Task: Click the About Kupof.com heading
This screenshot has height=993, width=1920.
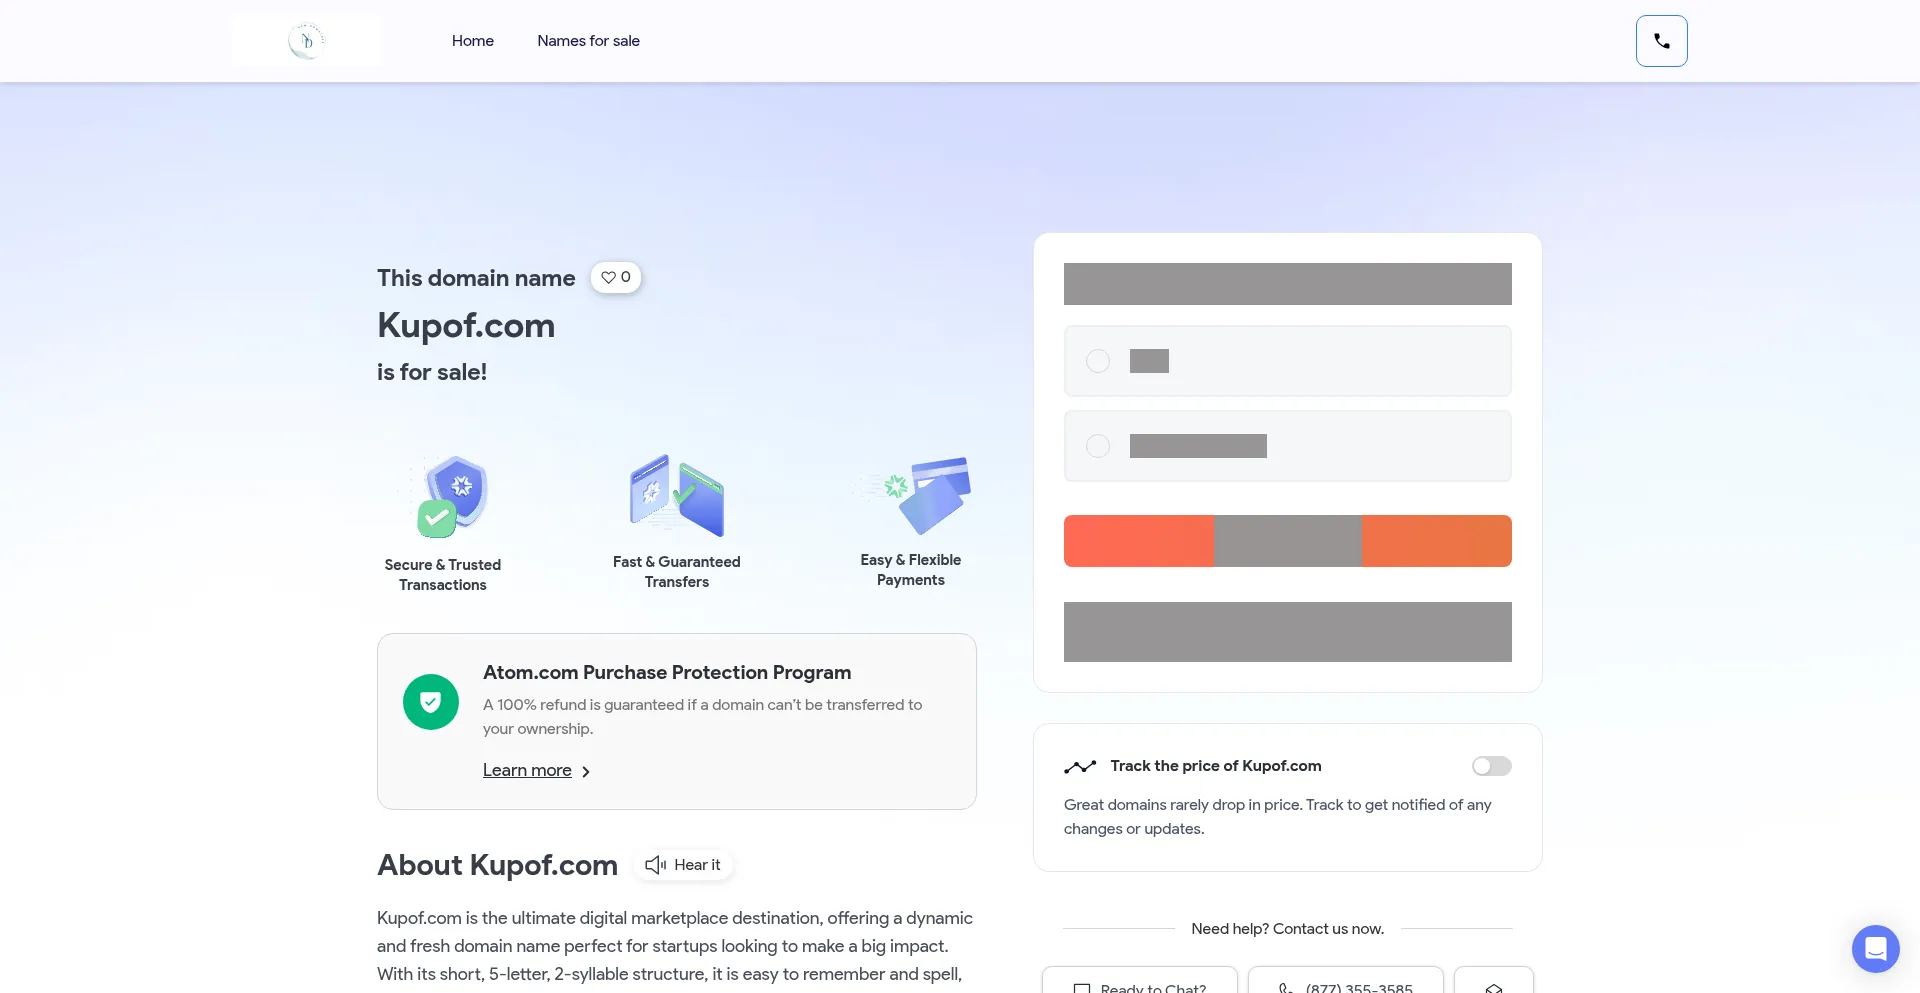Action: 497,865
